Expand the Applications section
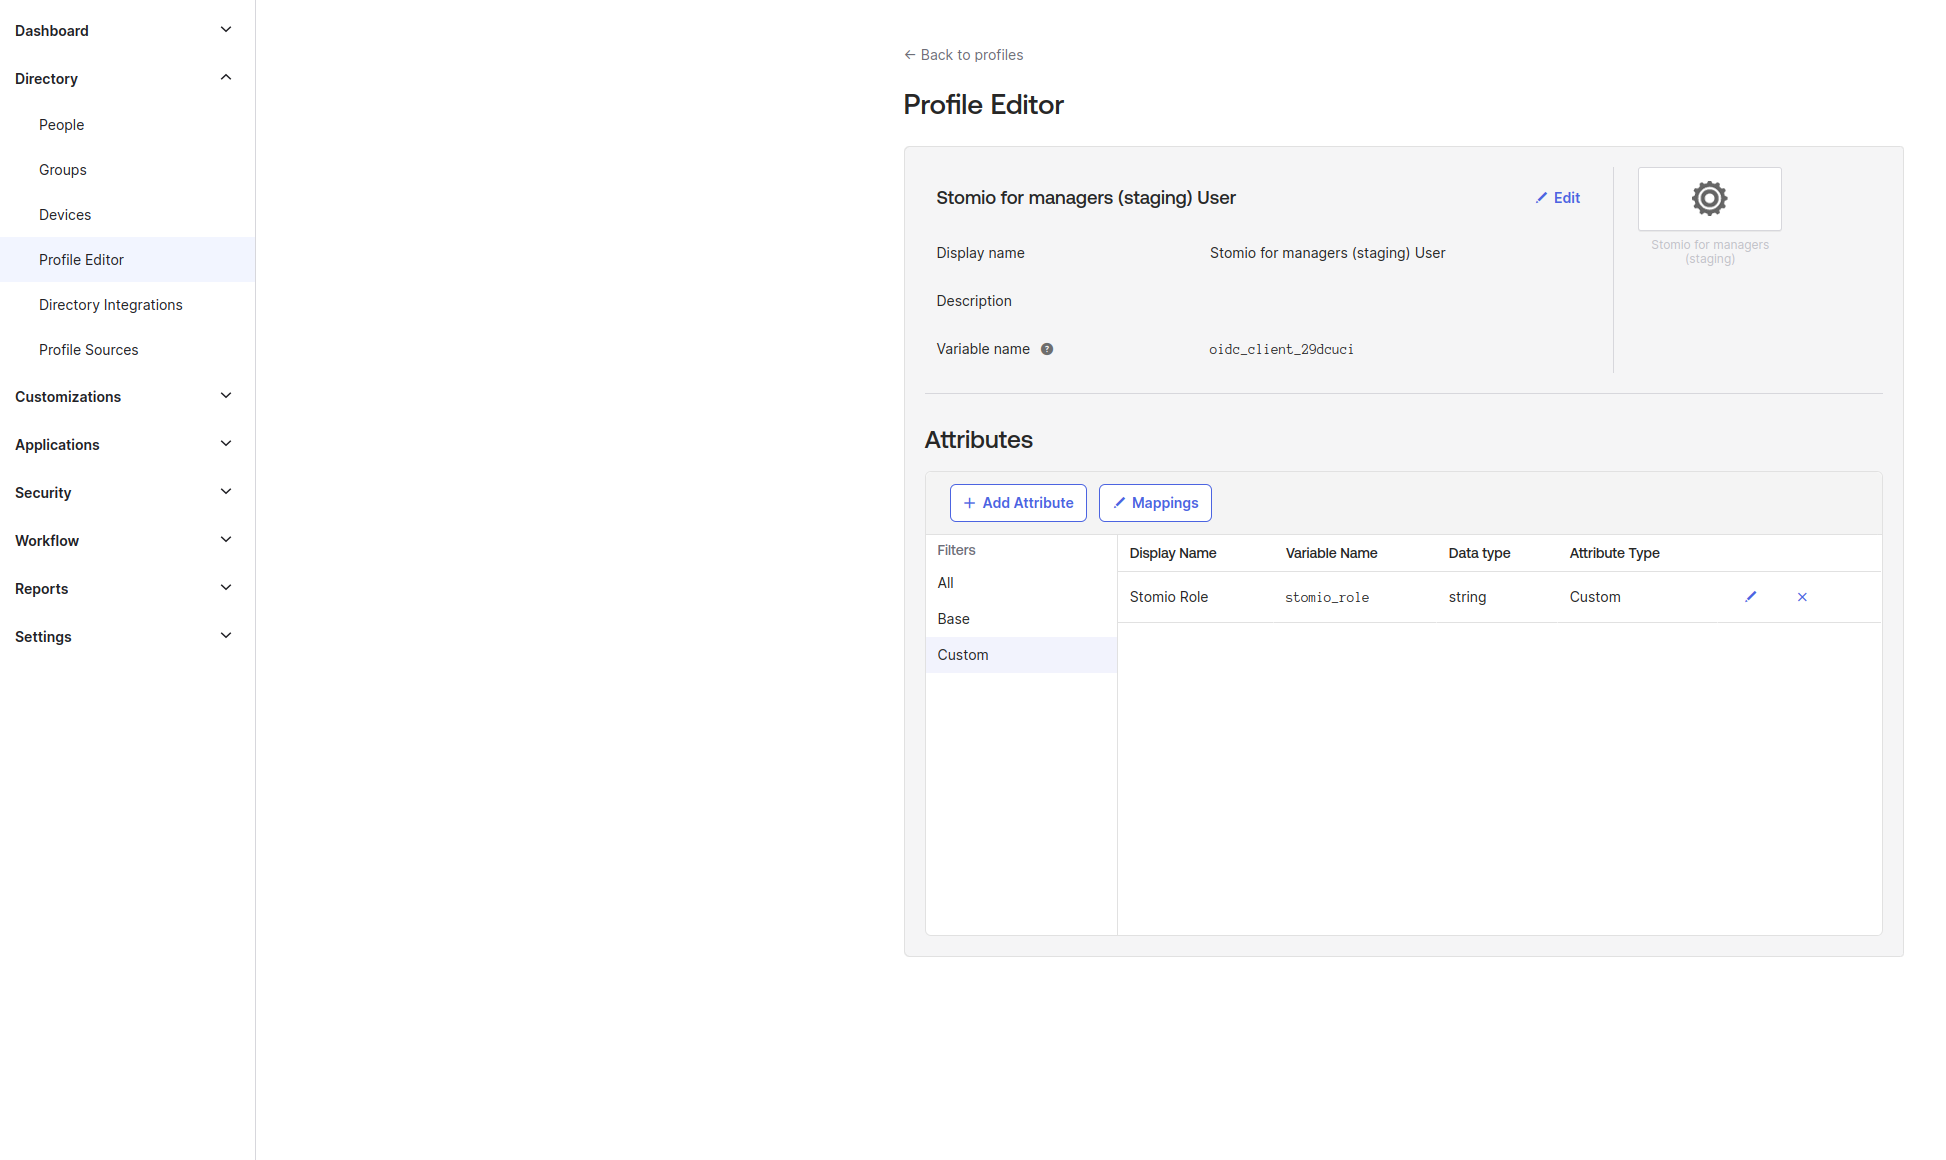Screen dimensions: 1946x1160 click(225, 444)
